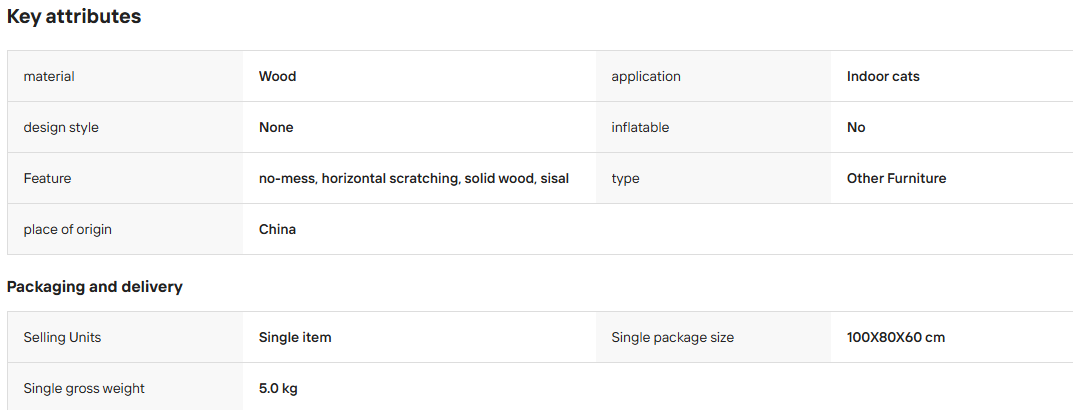This screenshot has width=1073, height=410.
Task: Click the Wood material value
Action: [x=277, y=77]
